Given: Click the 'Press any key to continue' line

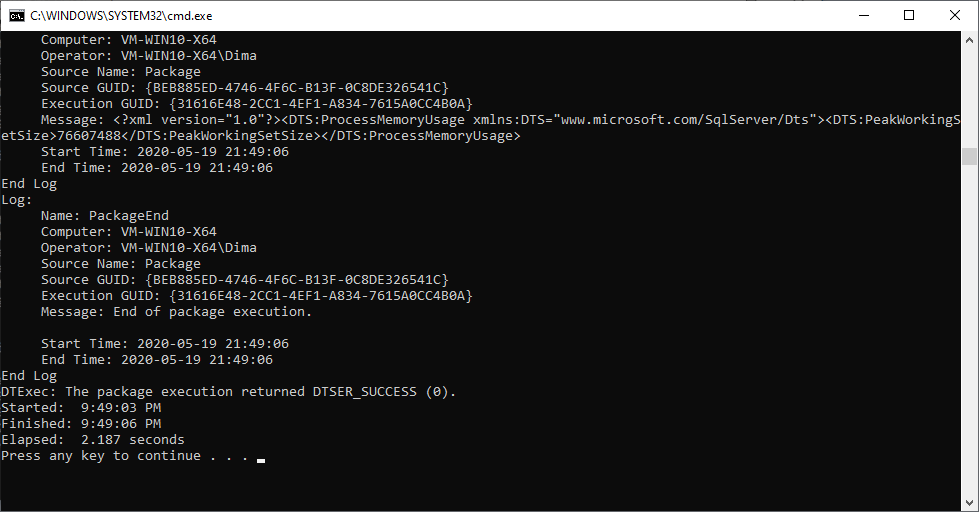Looking at the screenshot, I should coord(125,456).
